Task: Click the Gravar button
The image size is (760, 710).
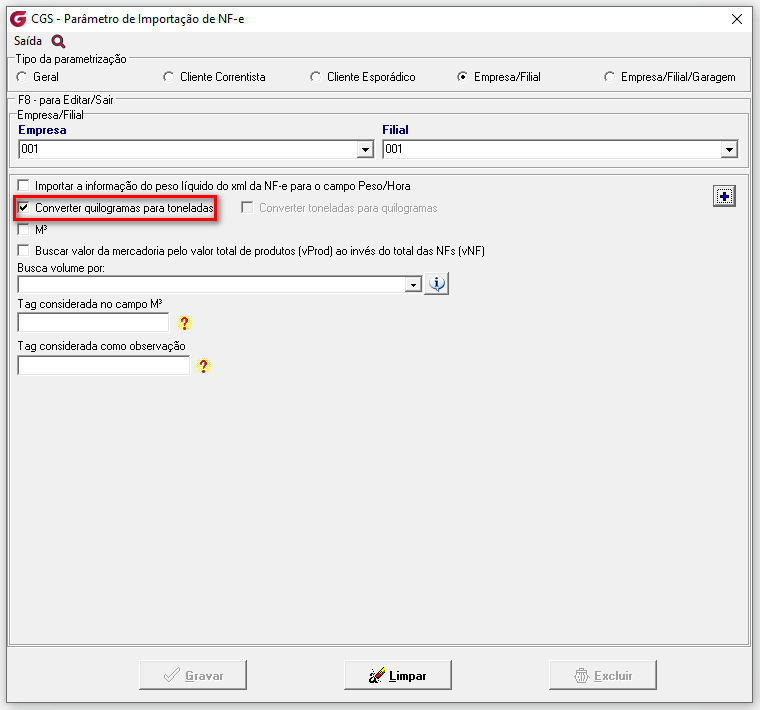Action: 193,675
